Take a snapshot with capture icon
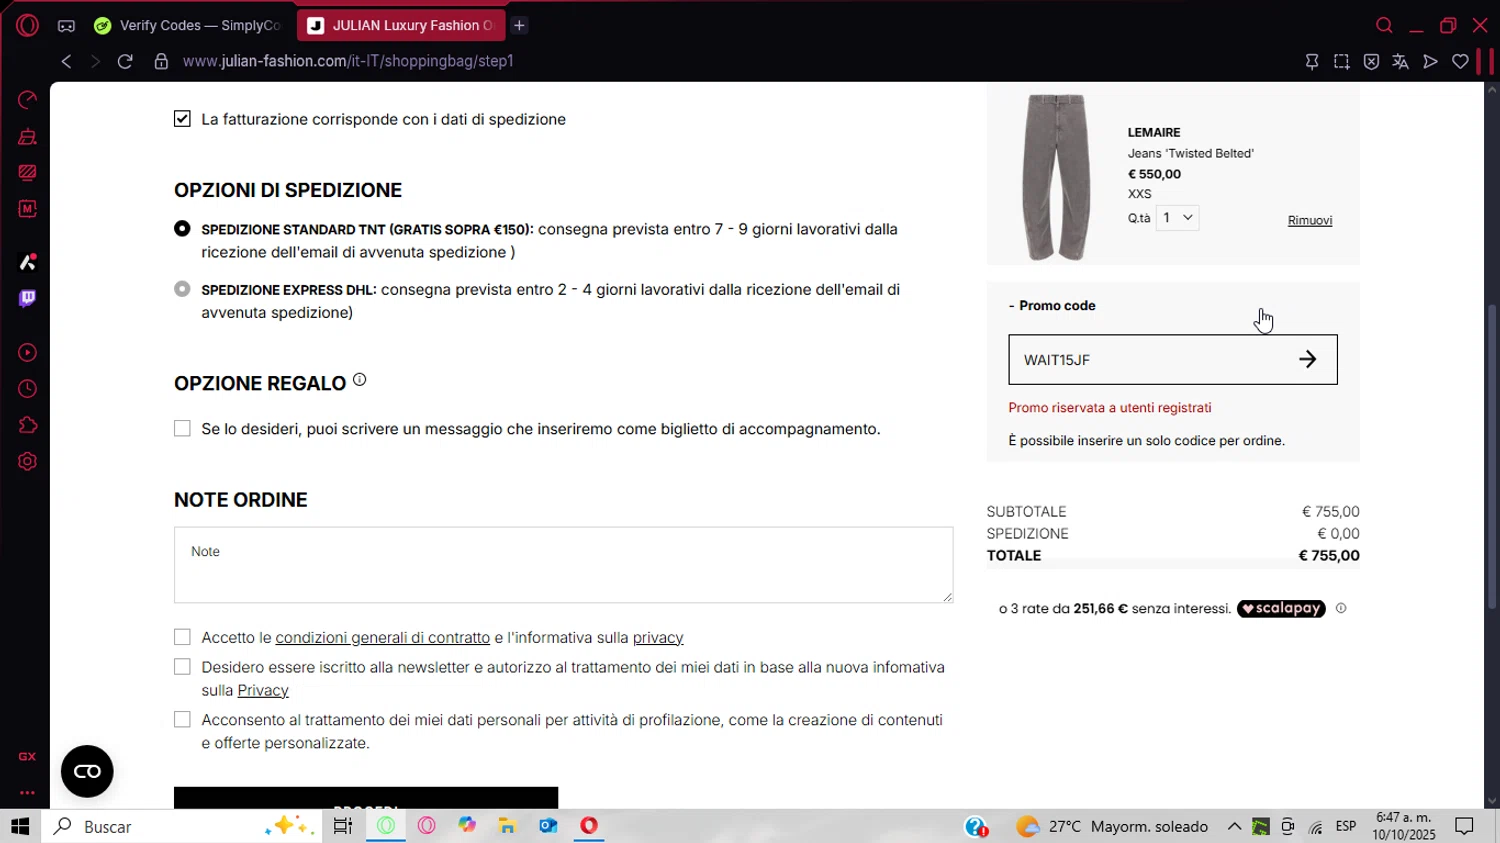 (1341, 62)
